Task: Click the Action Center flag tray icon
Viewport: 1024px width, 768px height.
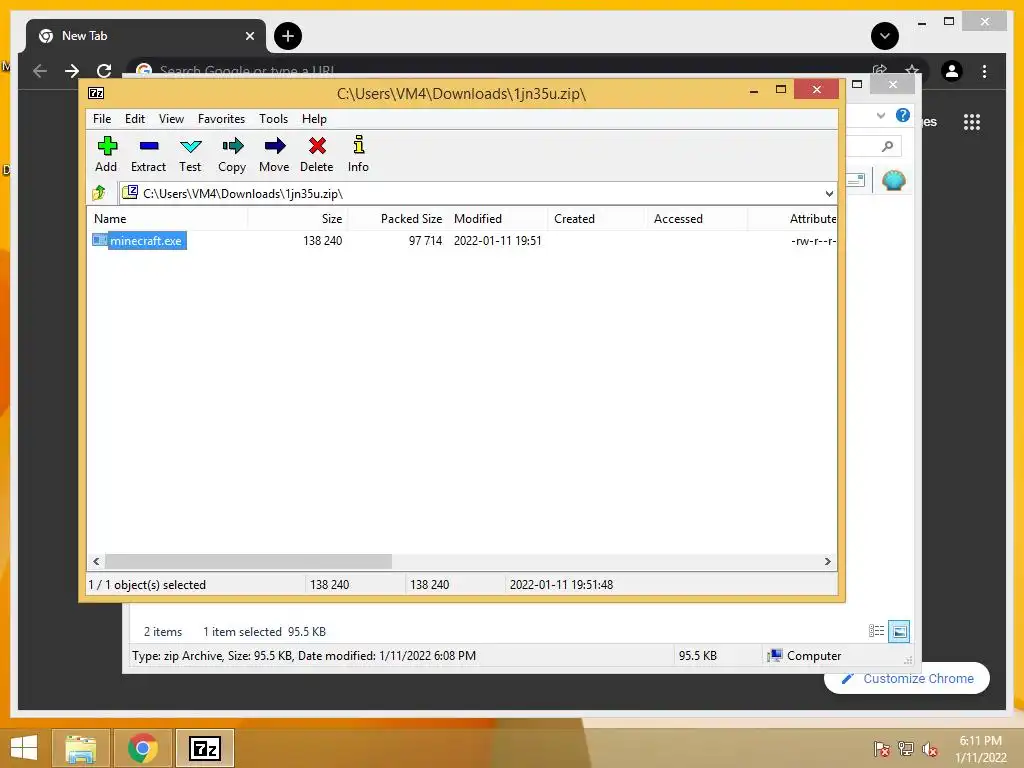Action: (882, 749)
